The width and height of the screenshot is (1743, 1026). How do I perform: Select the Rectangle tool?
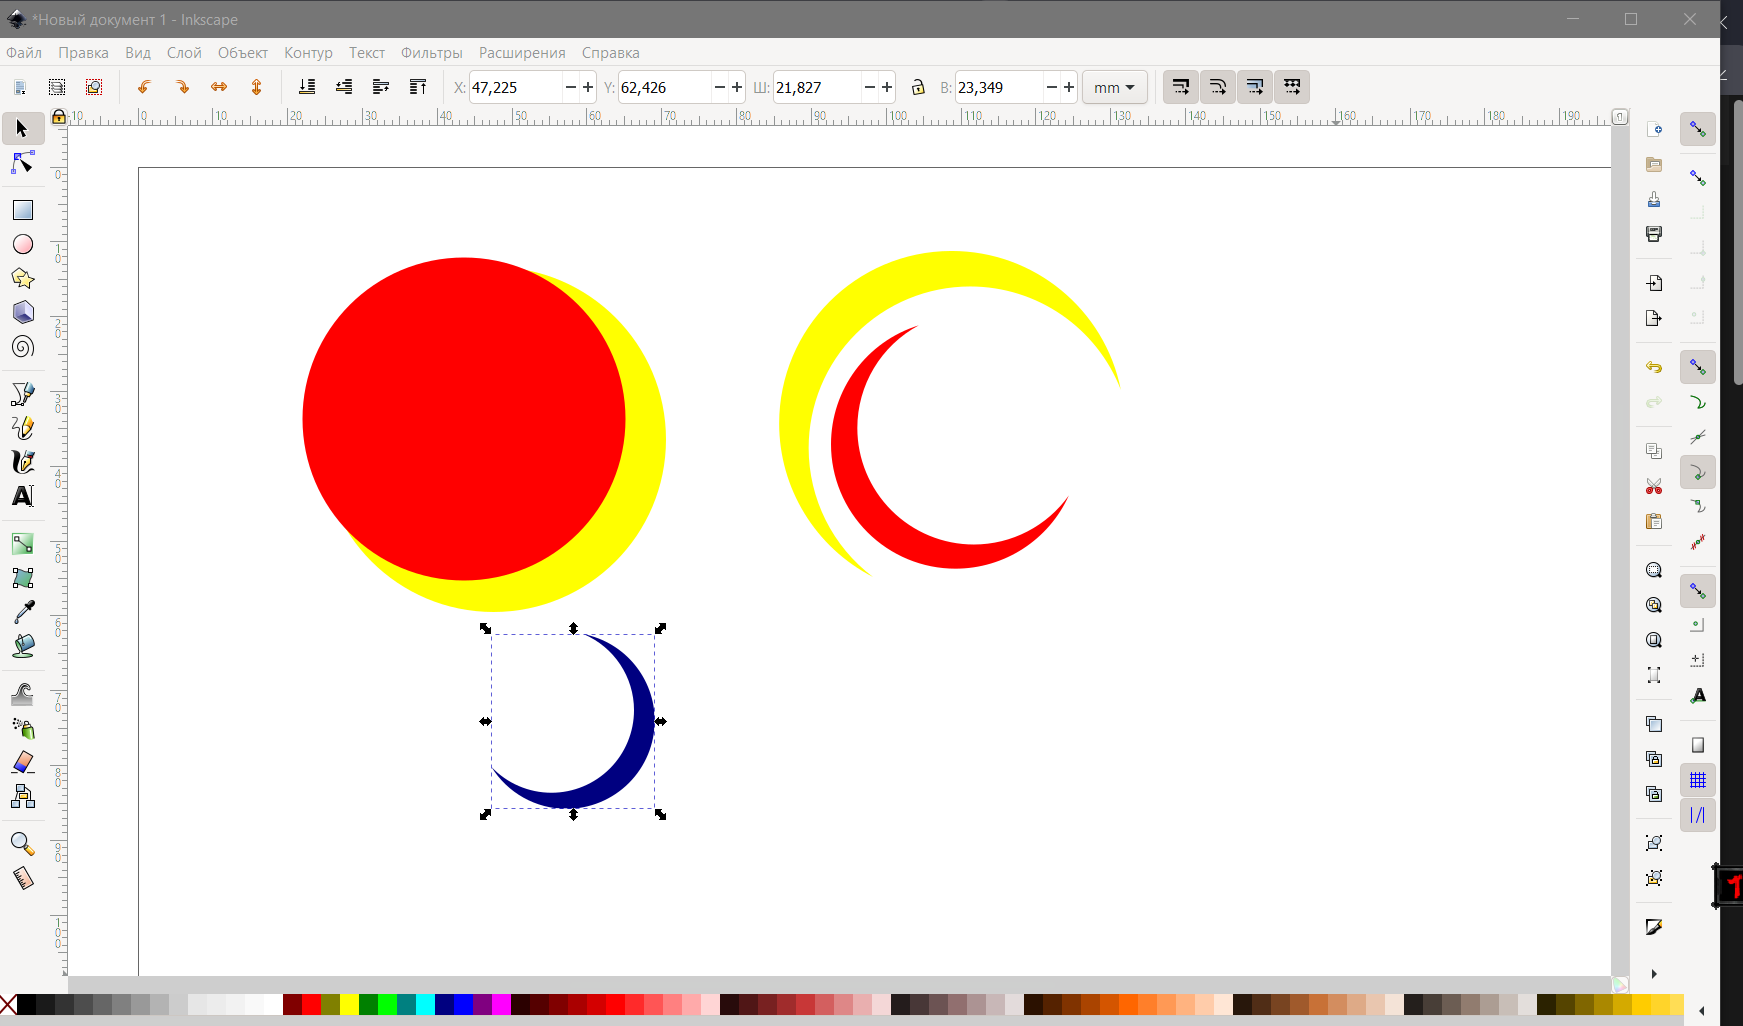(x=22, y=210)
